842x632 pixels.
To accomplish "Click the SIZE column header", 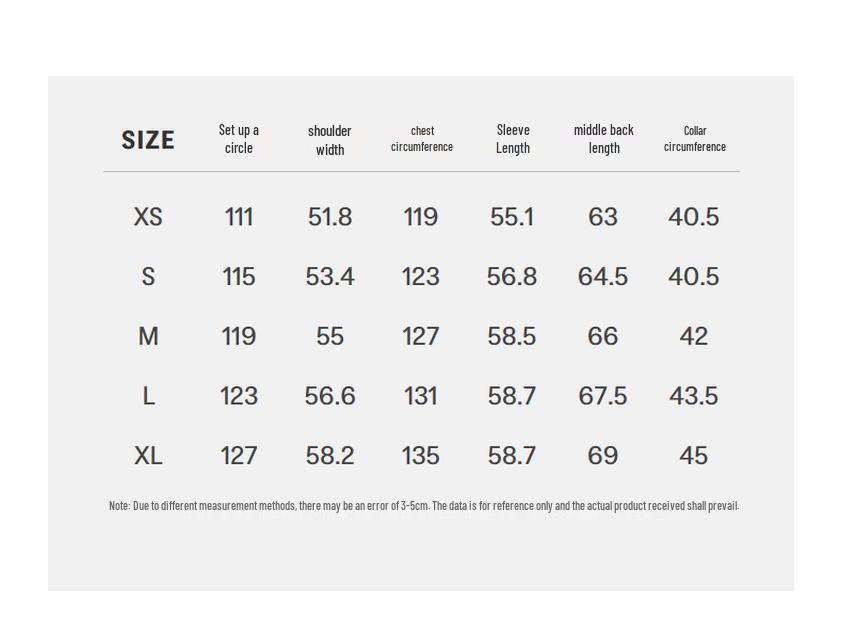I will point(148,140).
